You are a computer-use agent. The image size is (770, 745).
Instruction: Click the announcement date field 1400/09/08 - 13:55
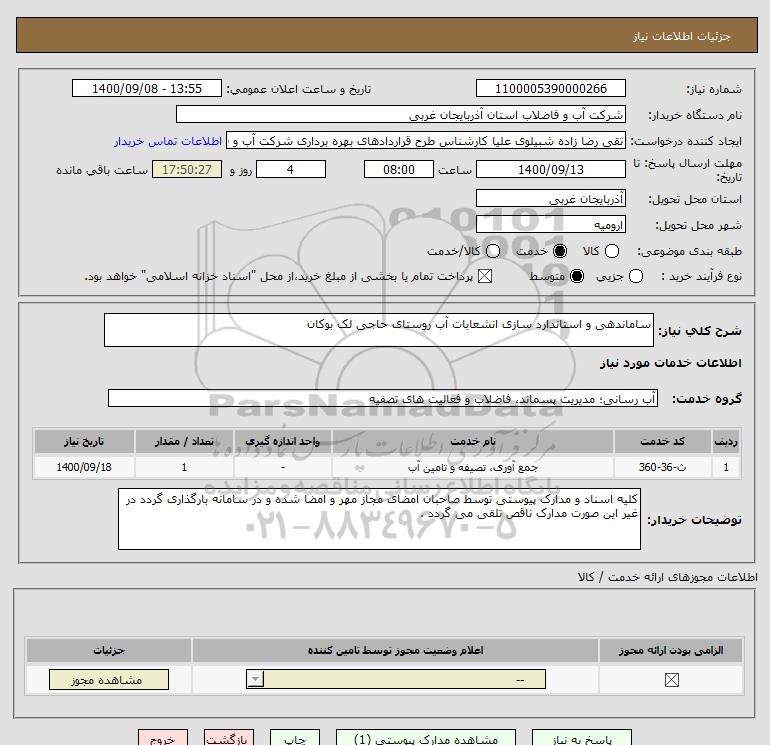pyautogui.click(x=147, y=88)
